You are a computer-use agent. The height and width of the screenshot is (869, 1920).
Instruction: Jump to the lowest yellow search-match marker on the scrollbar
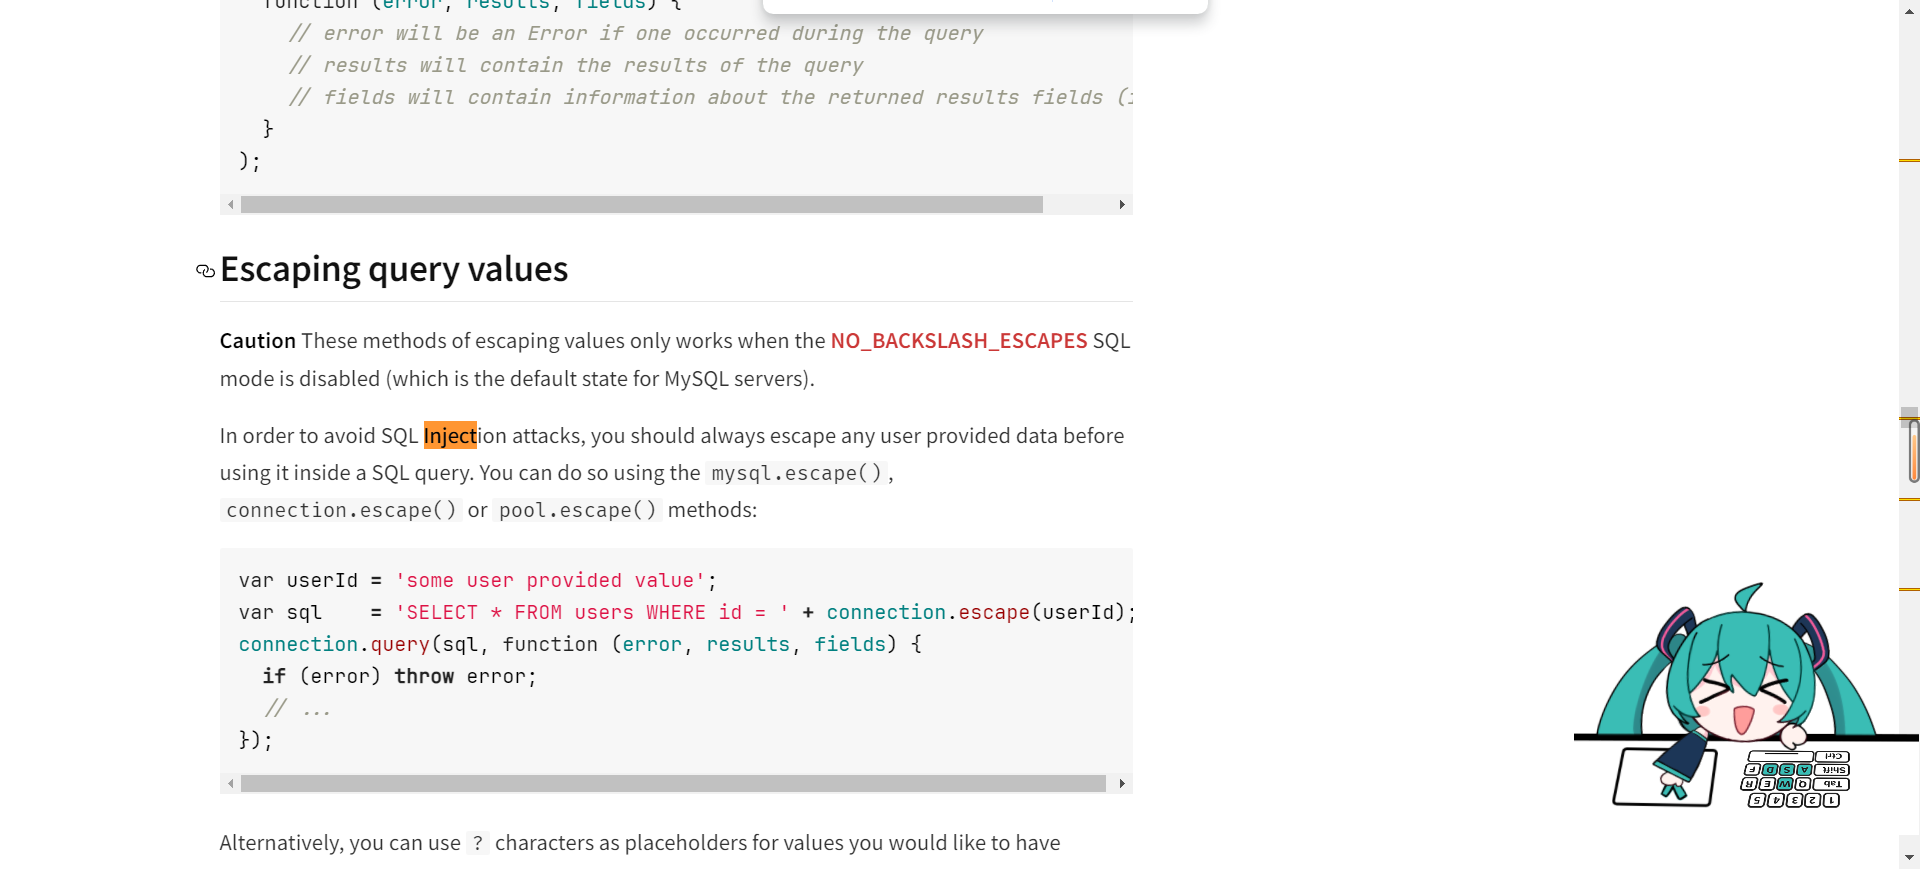(x=1909, y=590)
